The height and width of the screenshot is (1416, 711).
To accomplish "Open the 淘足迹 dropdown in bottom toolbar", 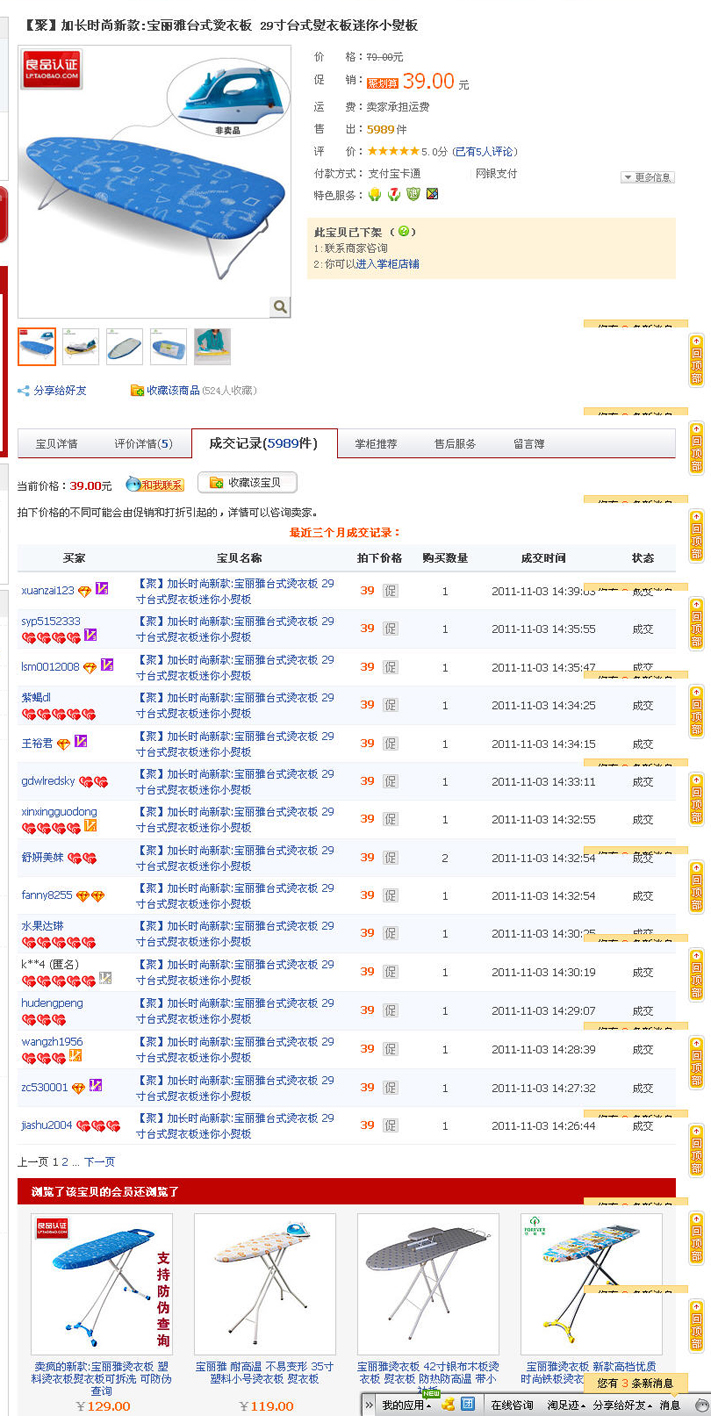I will coord(565,1405).
